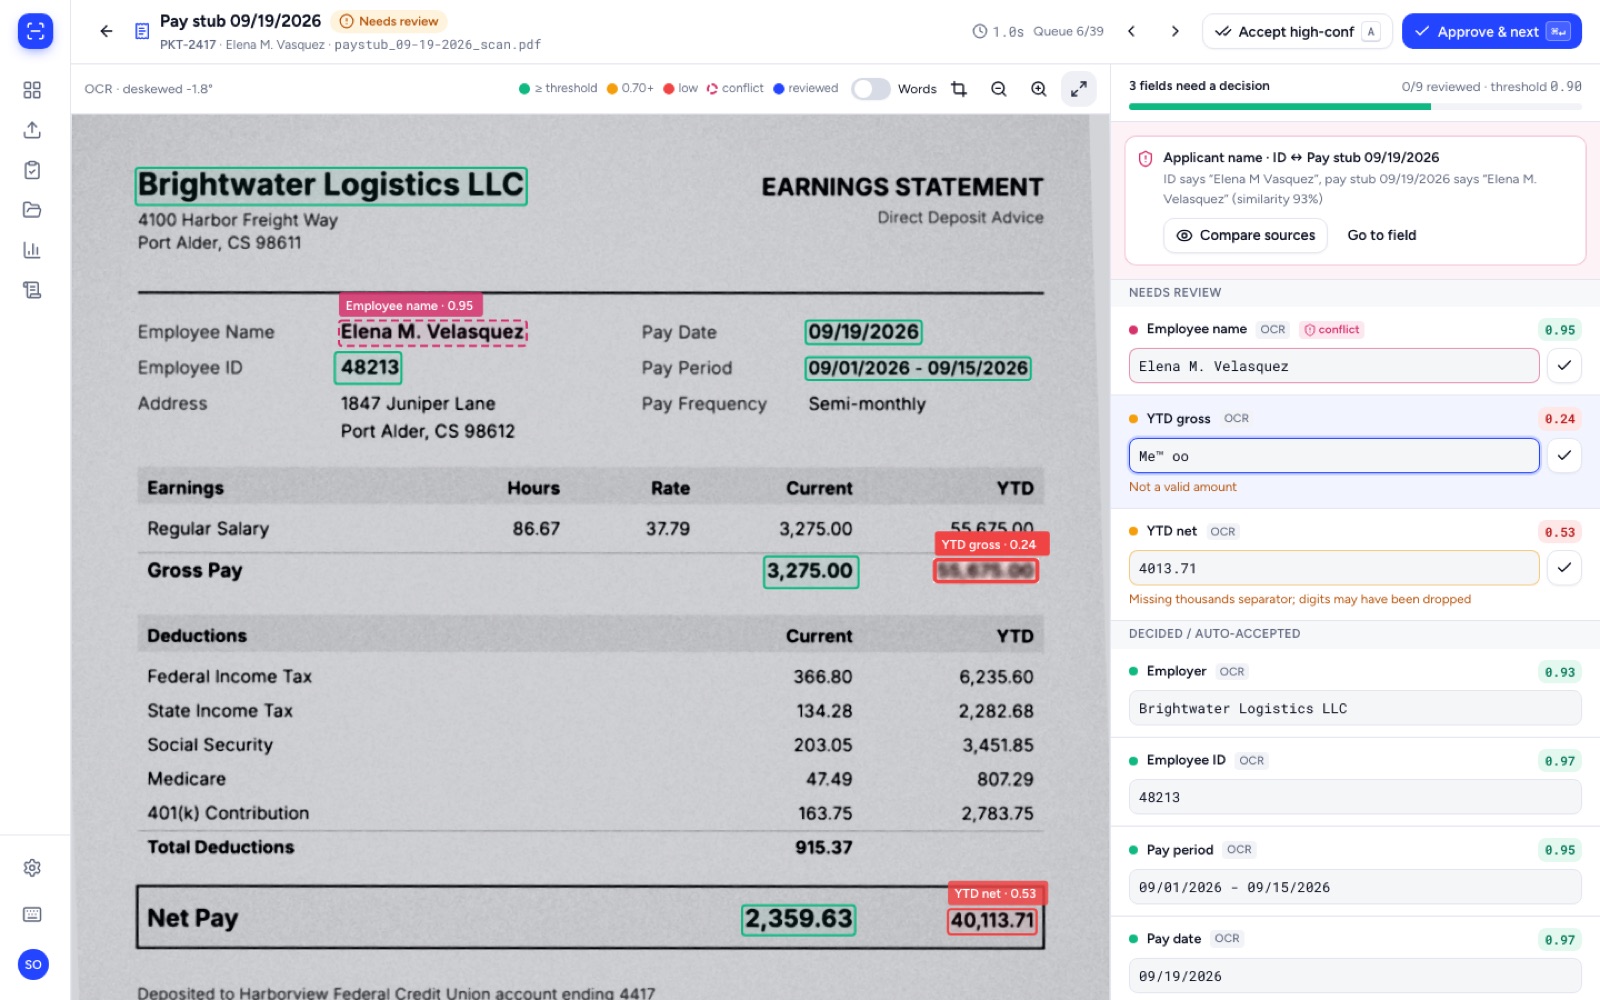Click Accept high-conf button
Viewport: 1600px width, 1000px height.
(1297, 31)
